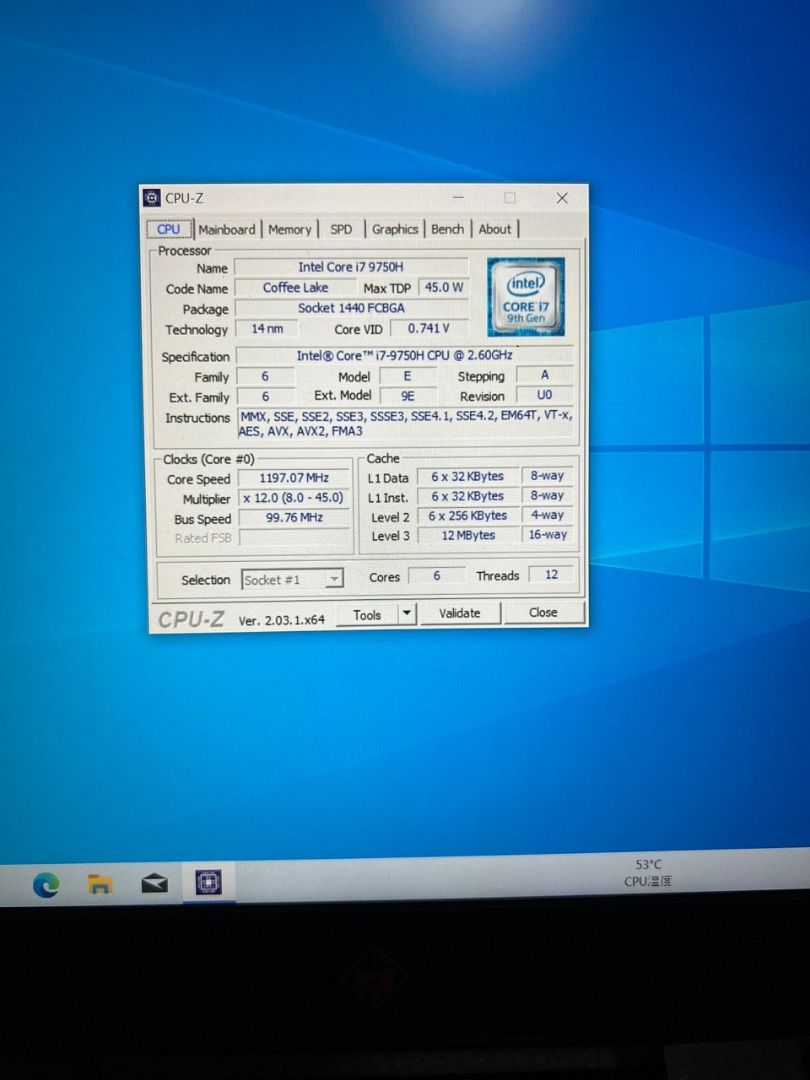Open the Bench tab
This screenshot has height=1080, width=810.
pos(448,229)
